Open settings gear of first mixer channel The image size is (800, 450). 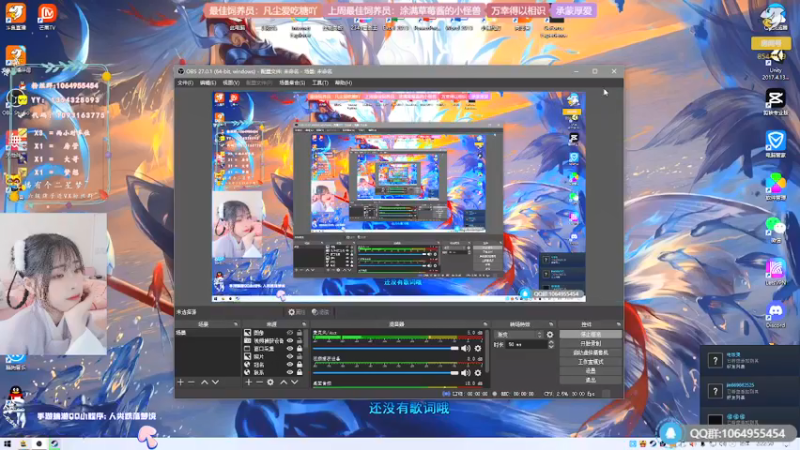[478, 348]
